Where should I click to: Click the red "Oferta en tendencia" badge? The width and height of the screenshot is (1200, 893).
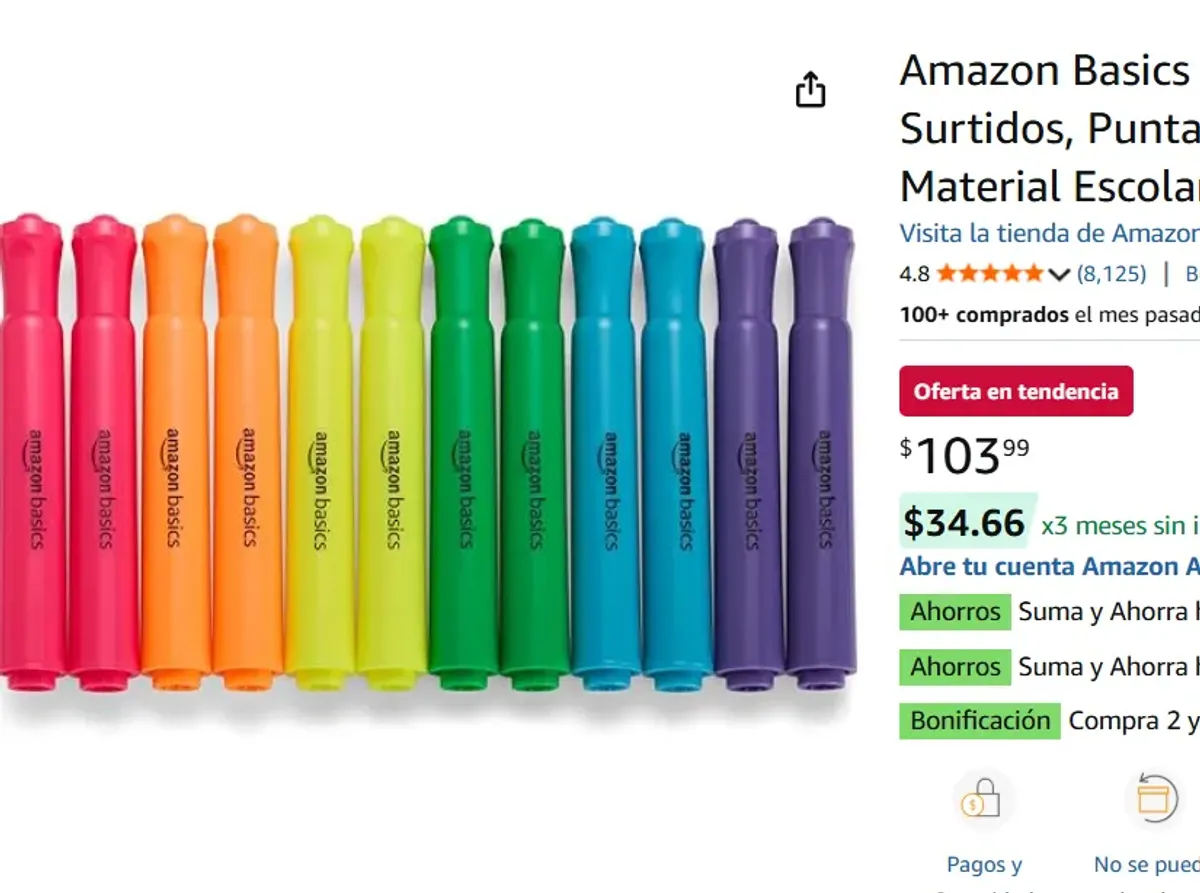click(x=1016, y=391)
